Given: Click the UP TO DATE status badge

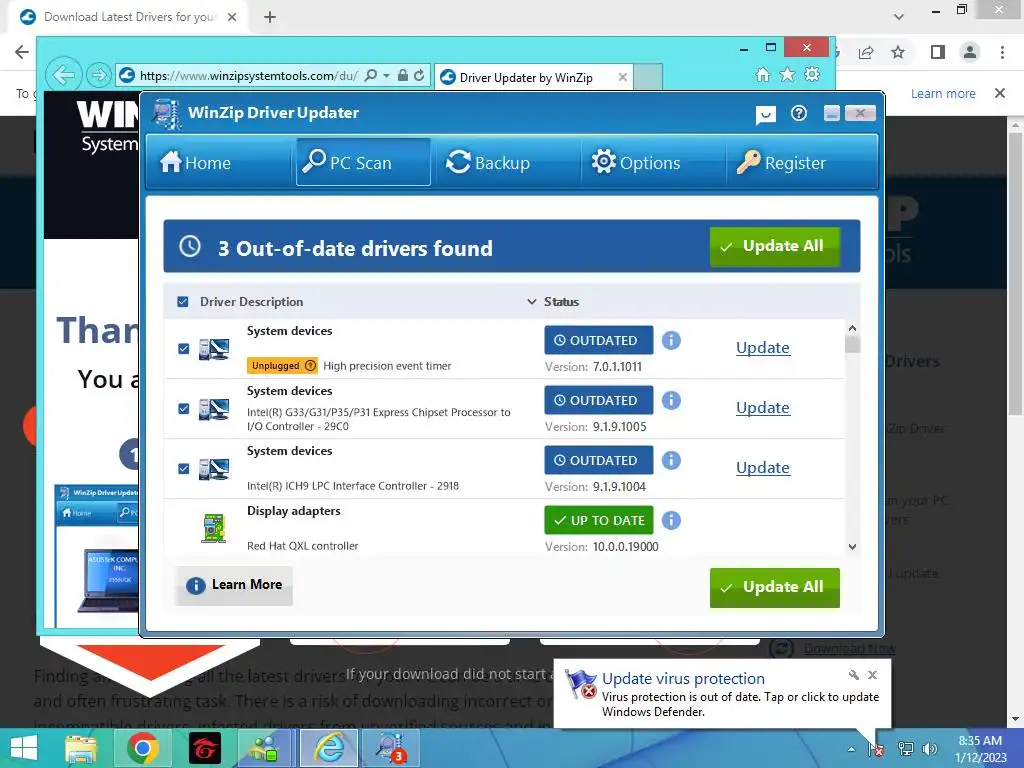Looking at the screenshot, I should pyautogui.click(x=598, y=520).
